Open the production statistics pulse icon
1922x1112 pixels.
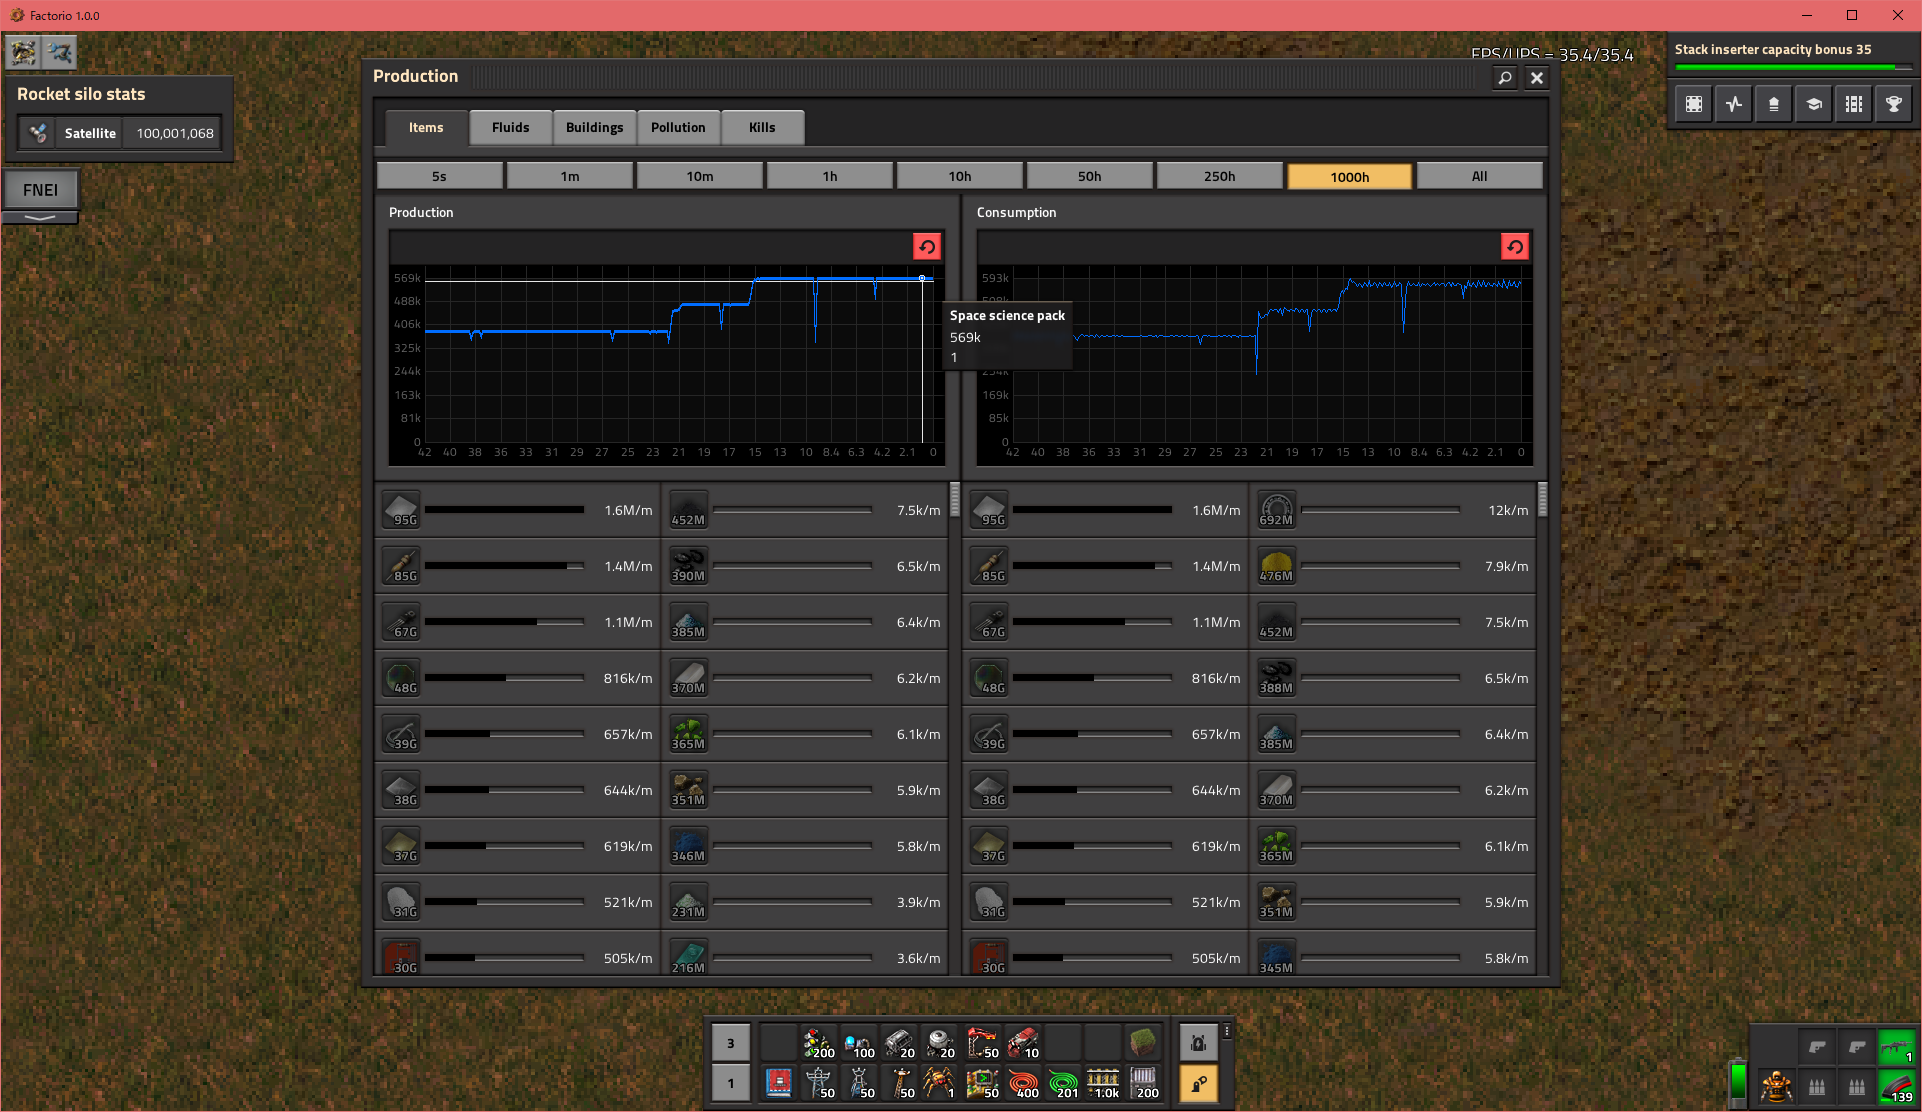[x=1733, y=104]
